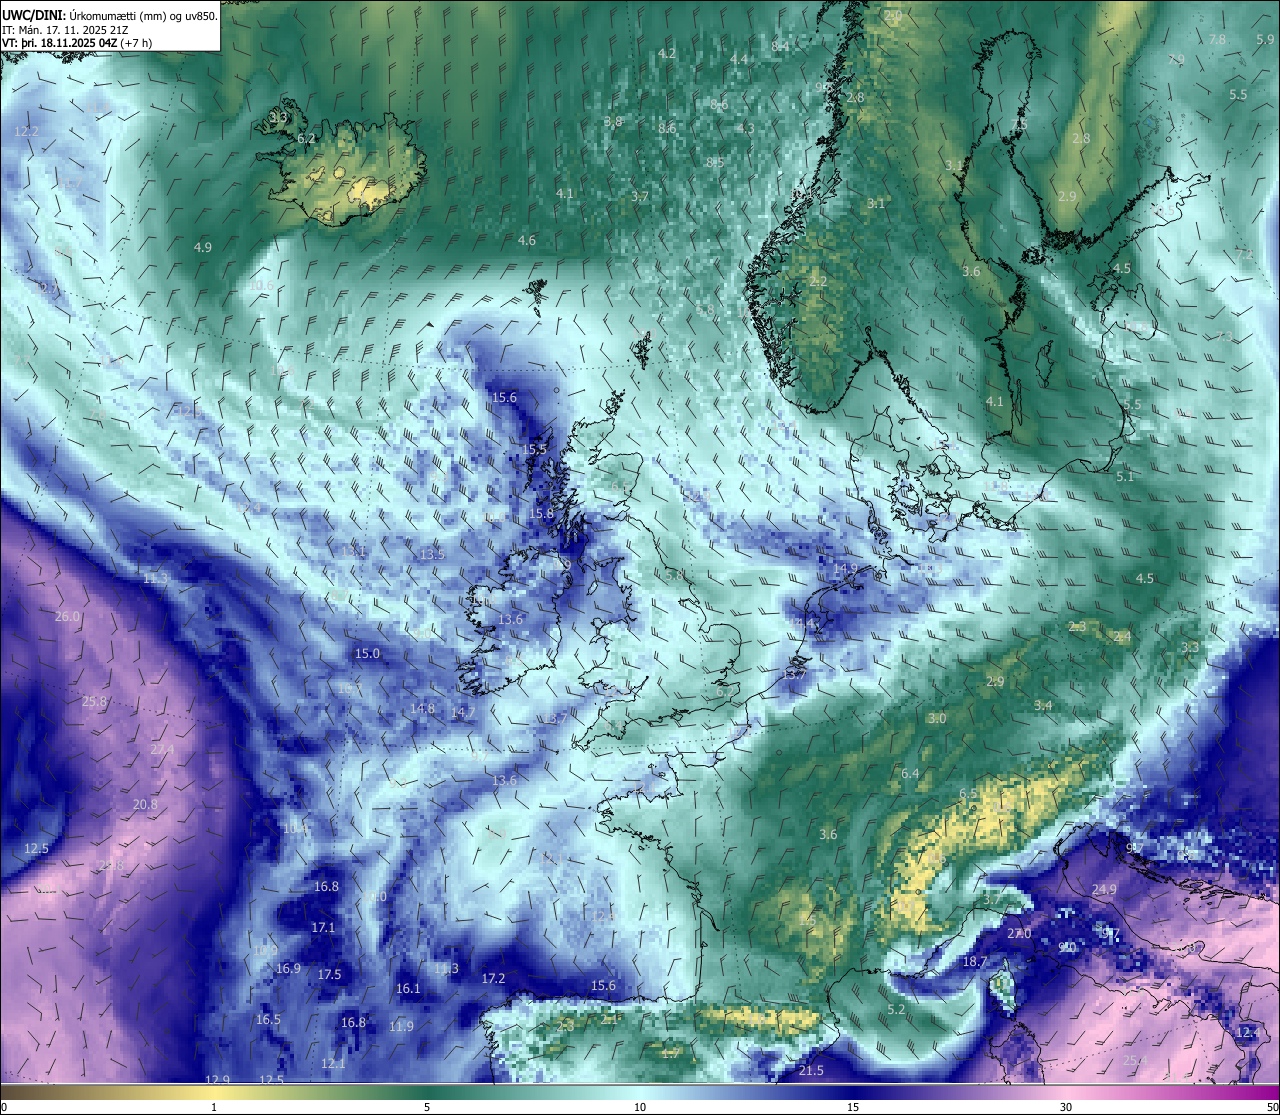1280x1115 pixels.
Task: Click the value 4.6 on the map
Action: click(x=527, y=241)
